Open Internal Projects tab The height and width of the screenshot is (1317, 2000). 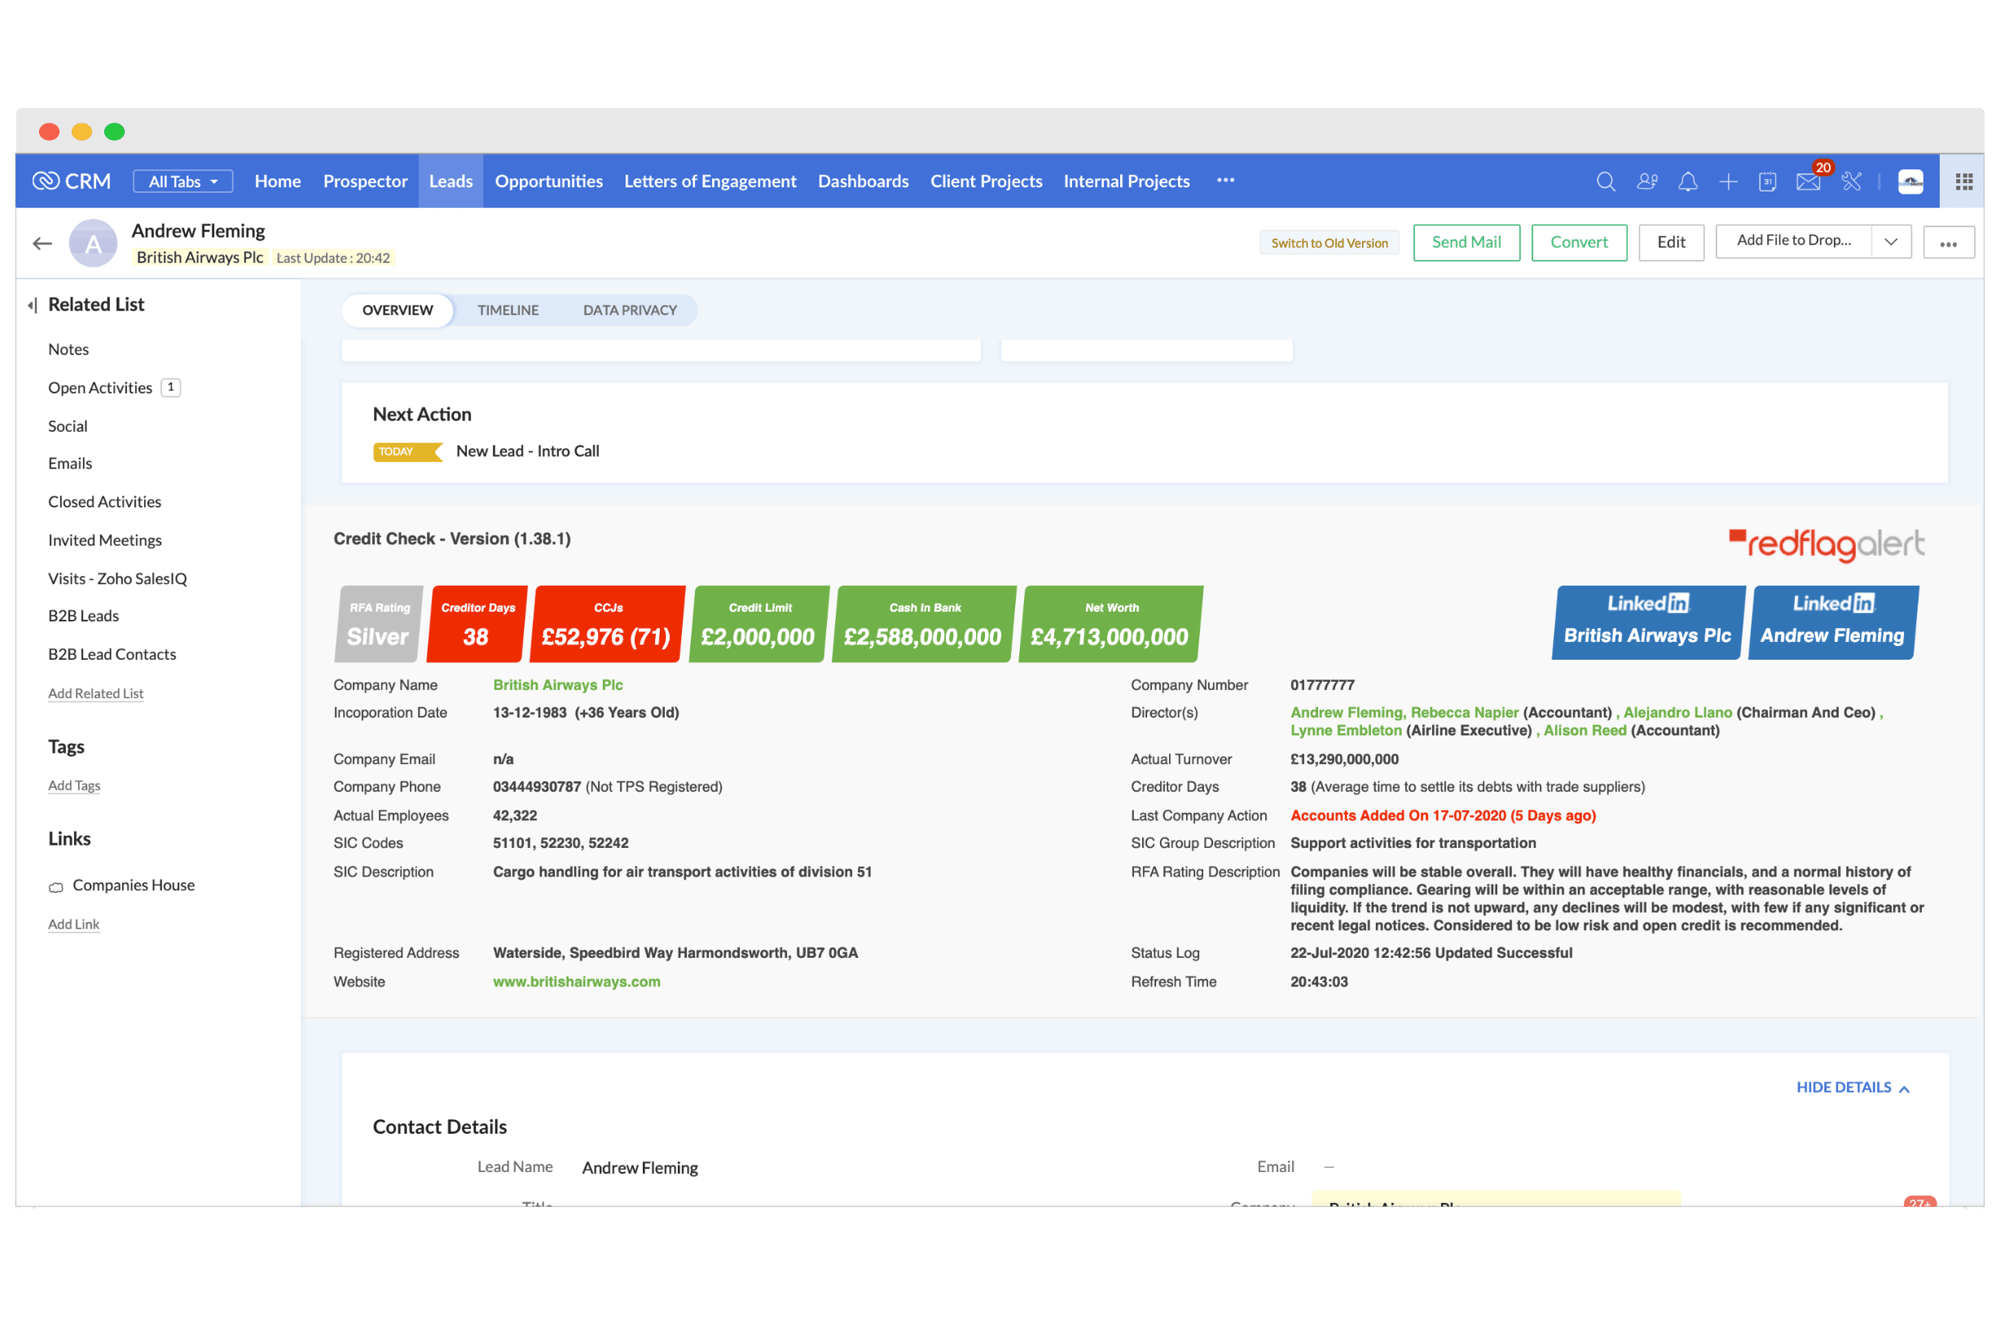coord(1126,181)
